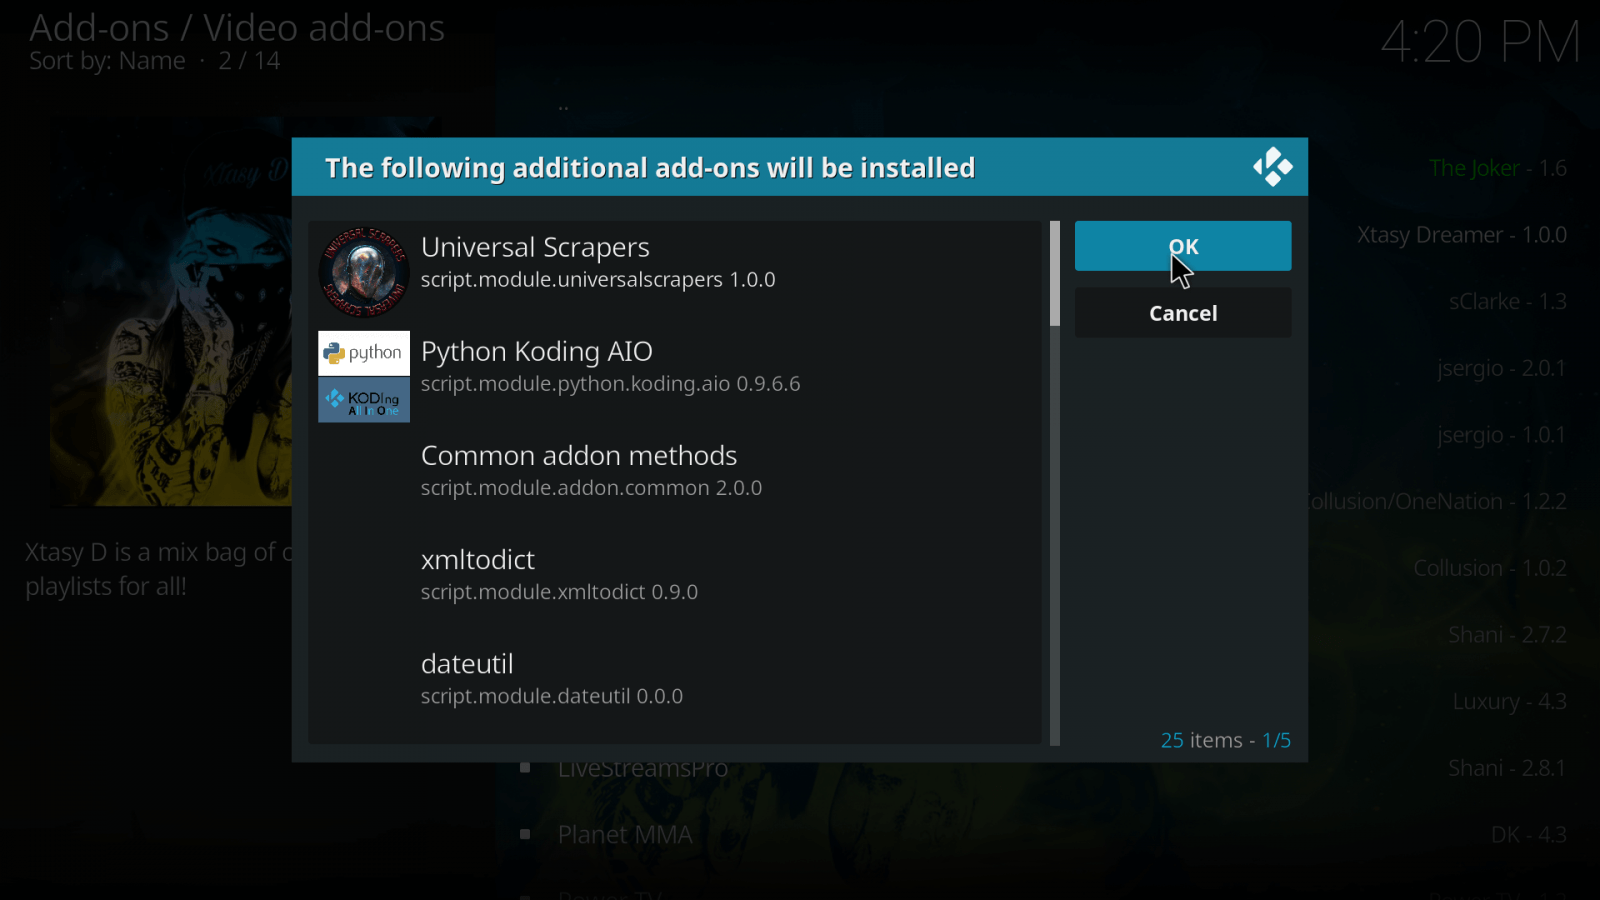Open Planet MMA in background list
Image resolution: width=1600 pixels, height=900 pixels.
coord(625,835)
